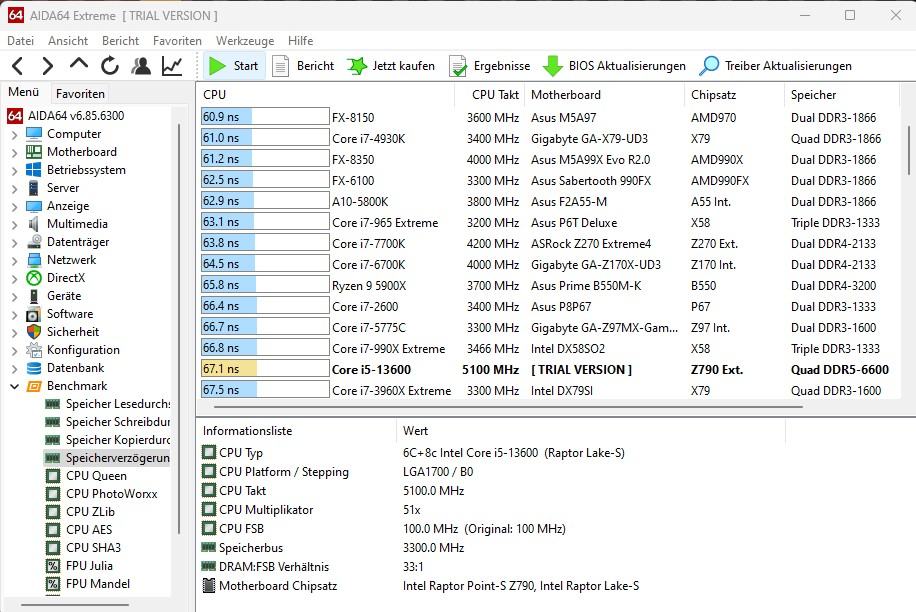Select the AIDA64 v6.85.6300 root icon
This screenshot has width=916, height=612.
pyautogui.click(x=15, y=116)
